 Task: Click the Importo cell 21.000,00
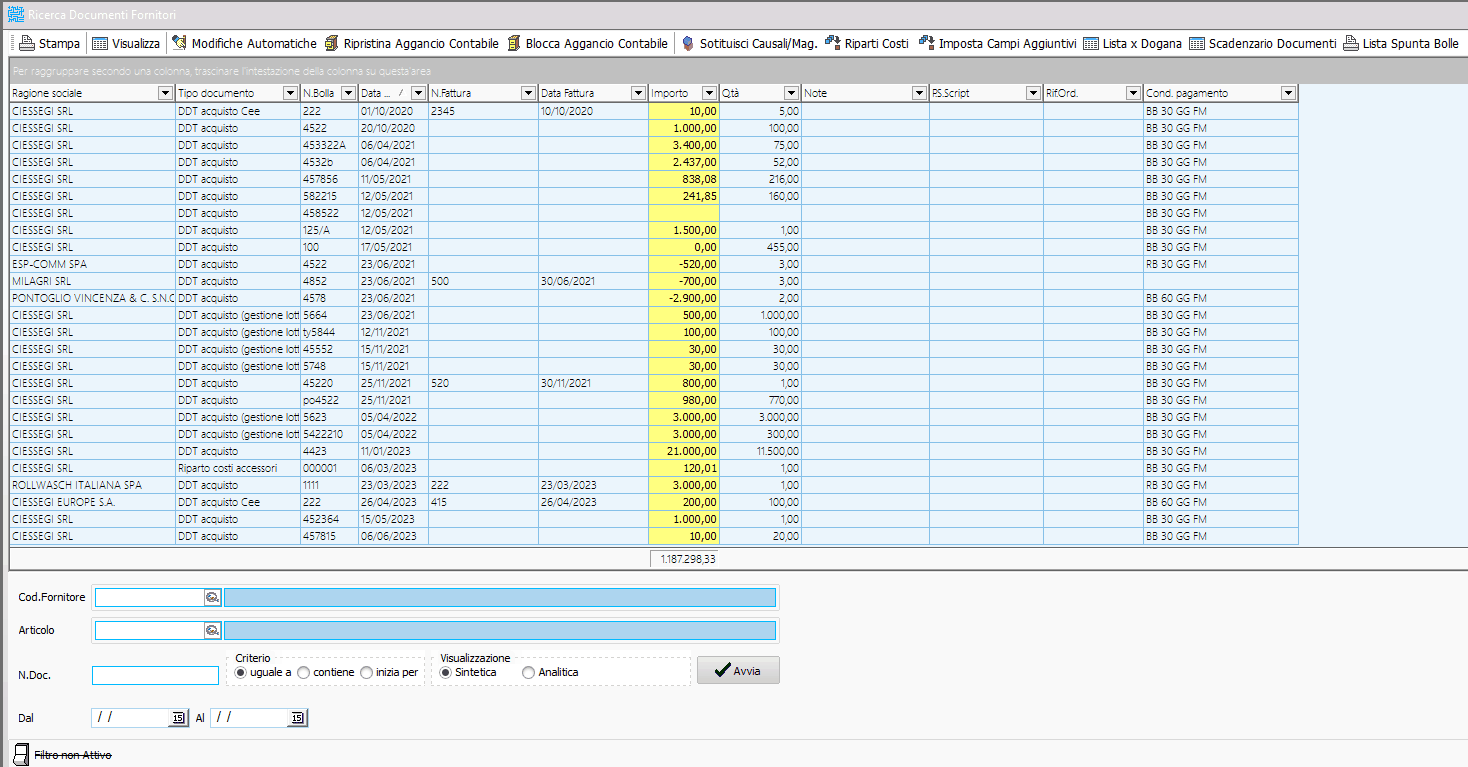point(684,451)
